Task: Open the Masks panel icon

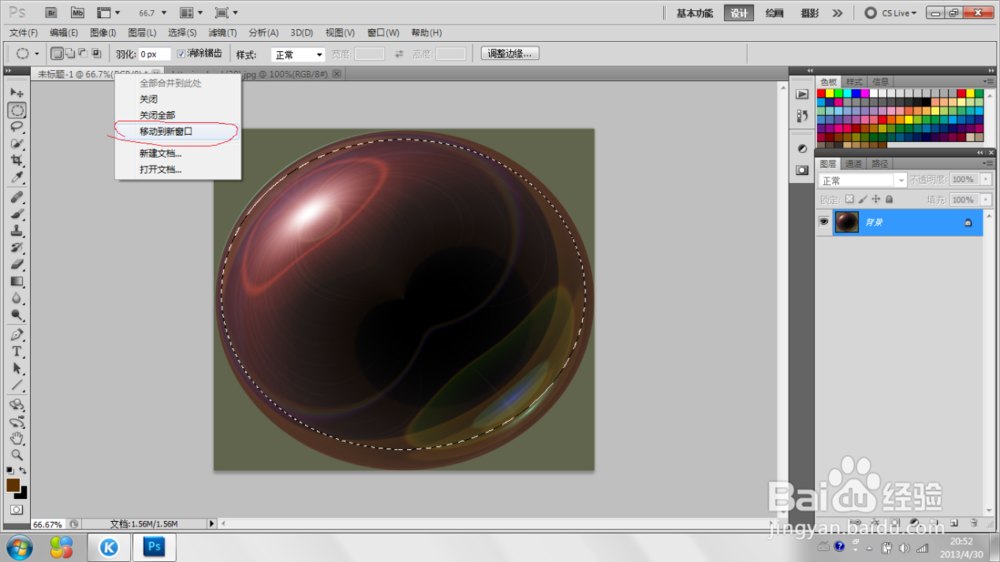Action: (x=802, y=170)
